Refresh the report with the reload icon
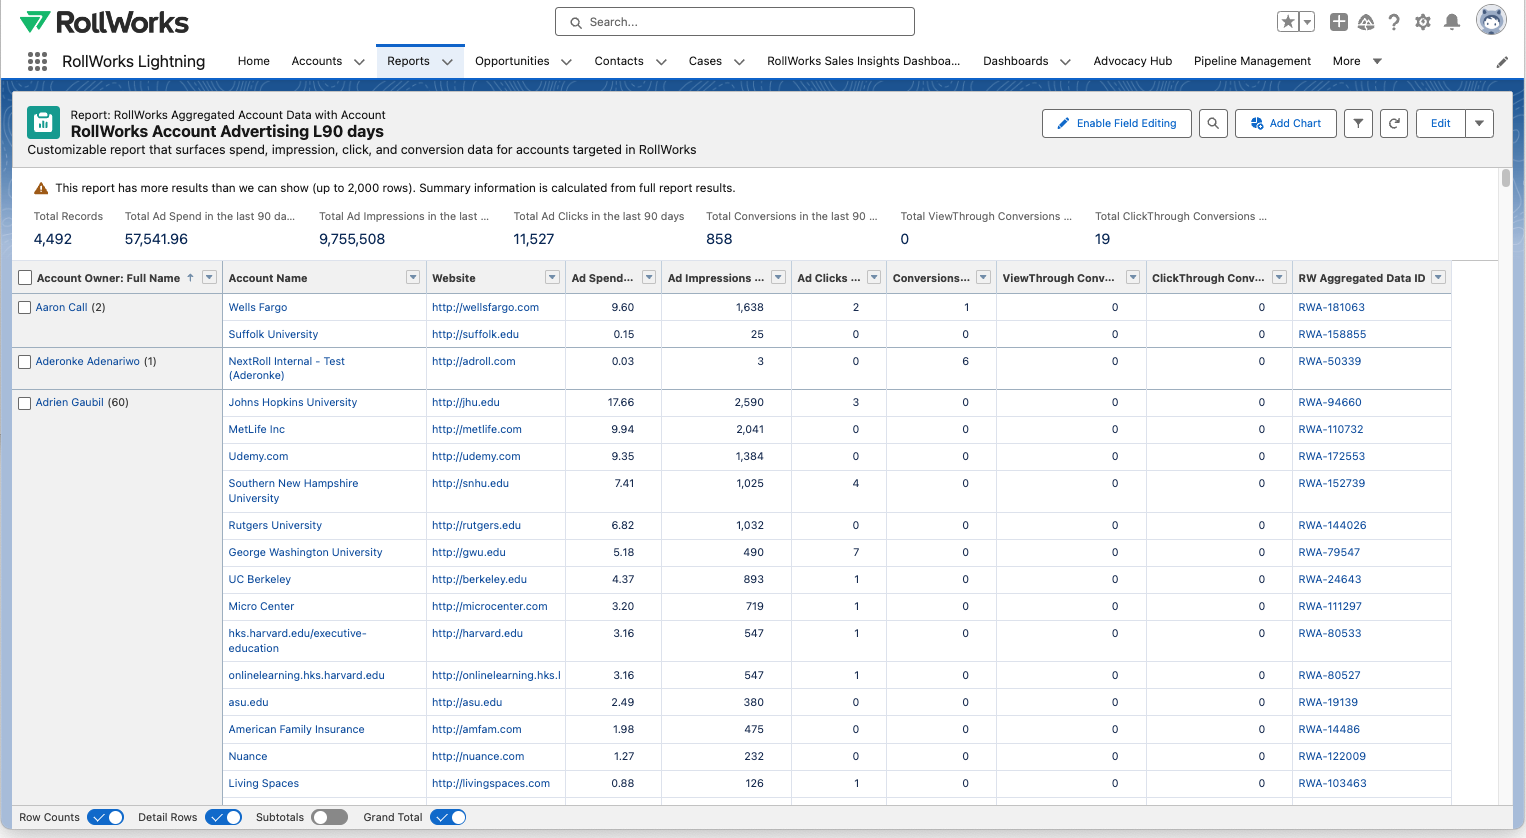 (x=1394, y=123)
